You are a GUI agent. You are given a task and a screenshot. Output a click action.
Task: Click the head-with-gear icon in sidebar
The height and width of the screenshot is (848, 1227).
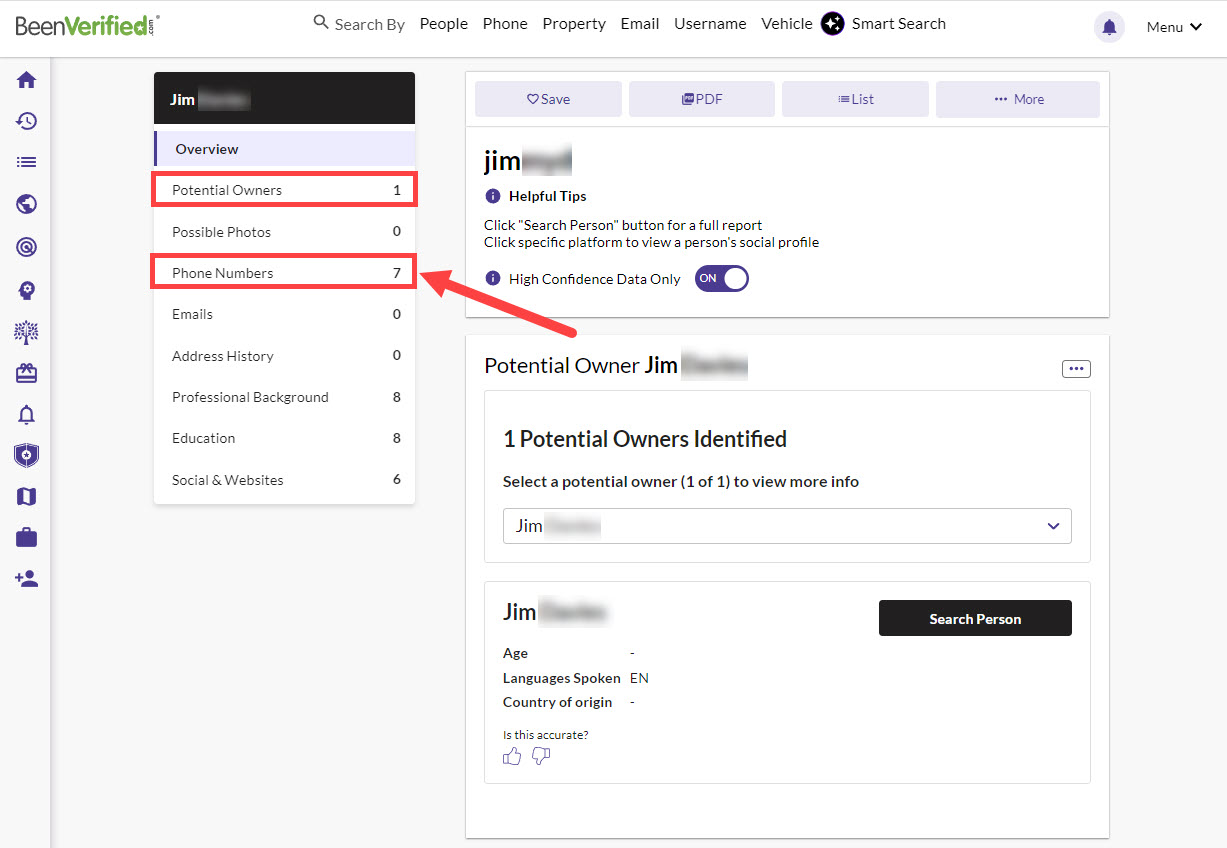(27, 290)
